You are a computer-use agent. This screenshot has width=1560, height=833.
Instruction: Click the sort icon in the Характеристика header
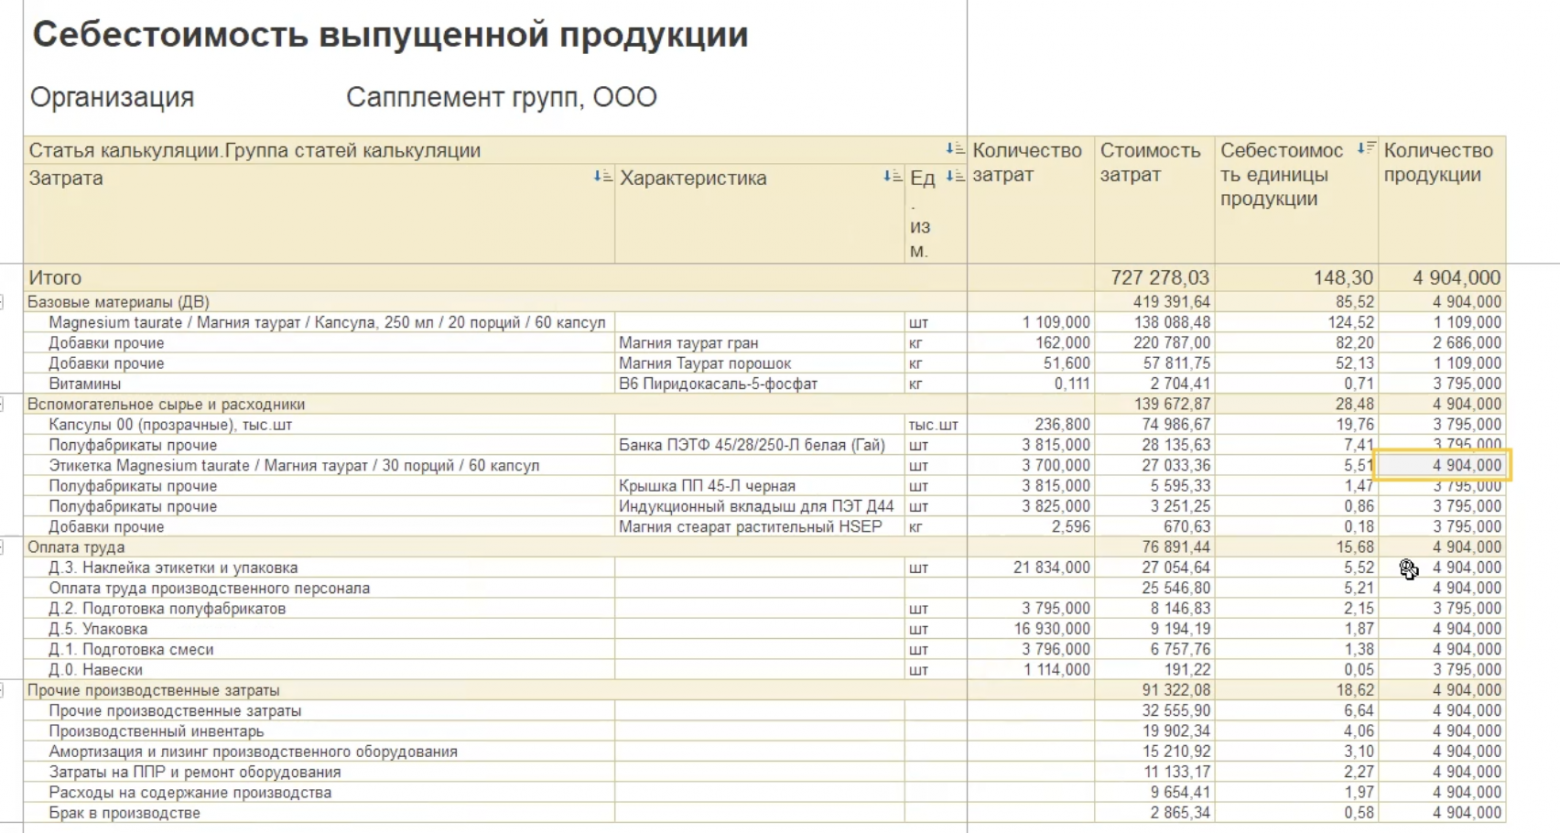892,176
